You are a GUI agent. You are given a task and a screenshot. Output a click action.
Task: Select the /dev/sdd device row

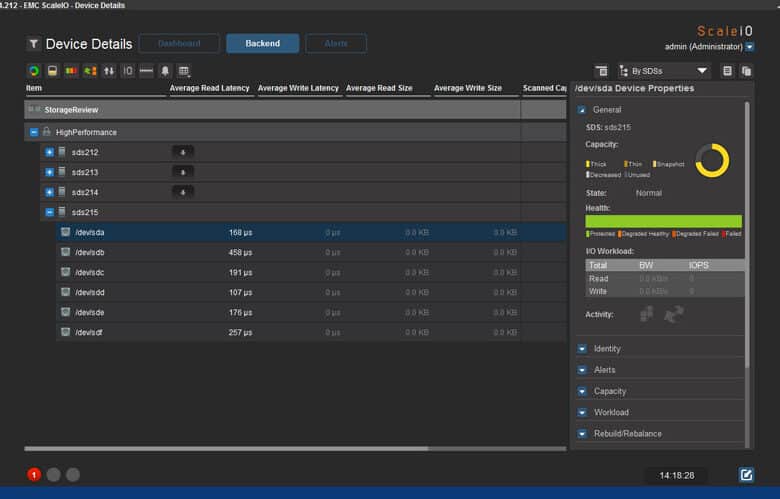click(x=311, y=292)
